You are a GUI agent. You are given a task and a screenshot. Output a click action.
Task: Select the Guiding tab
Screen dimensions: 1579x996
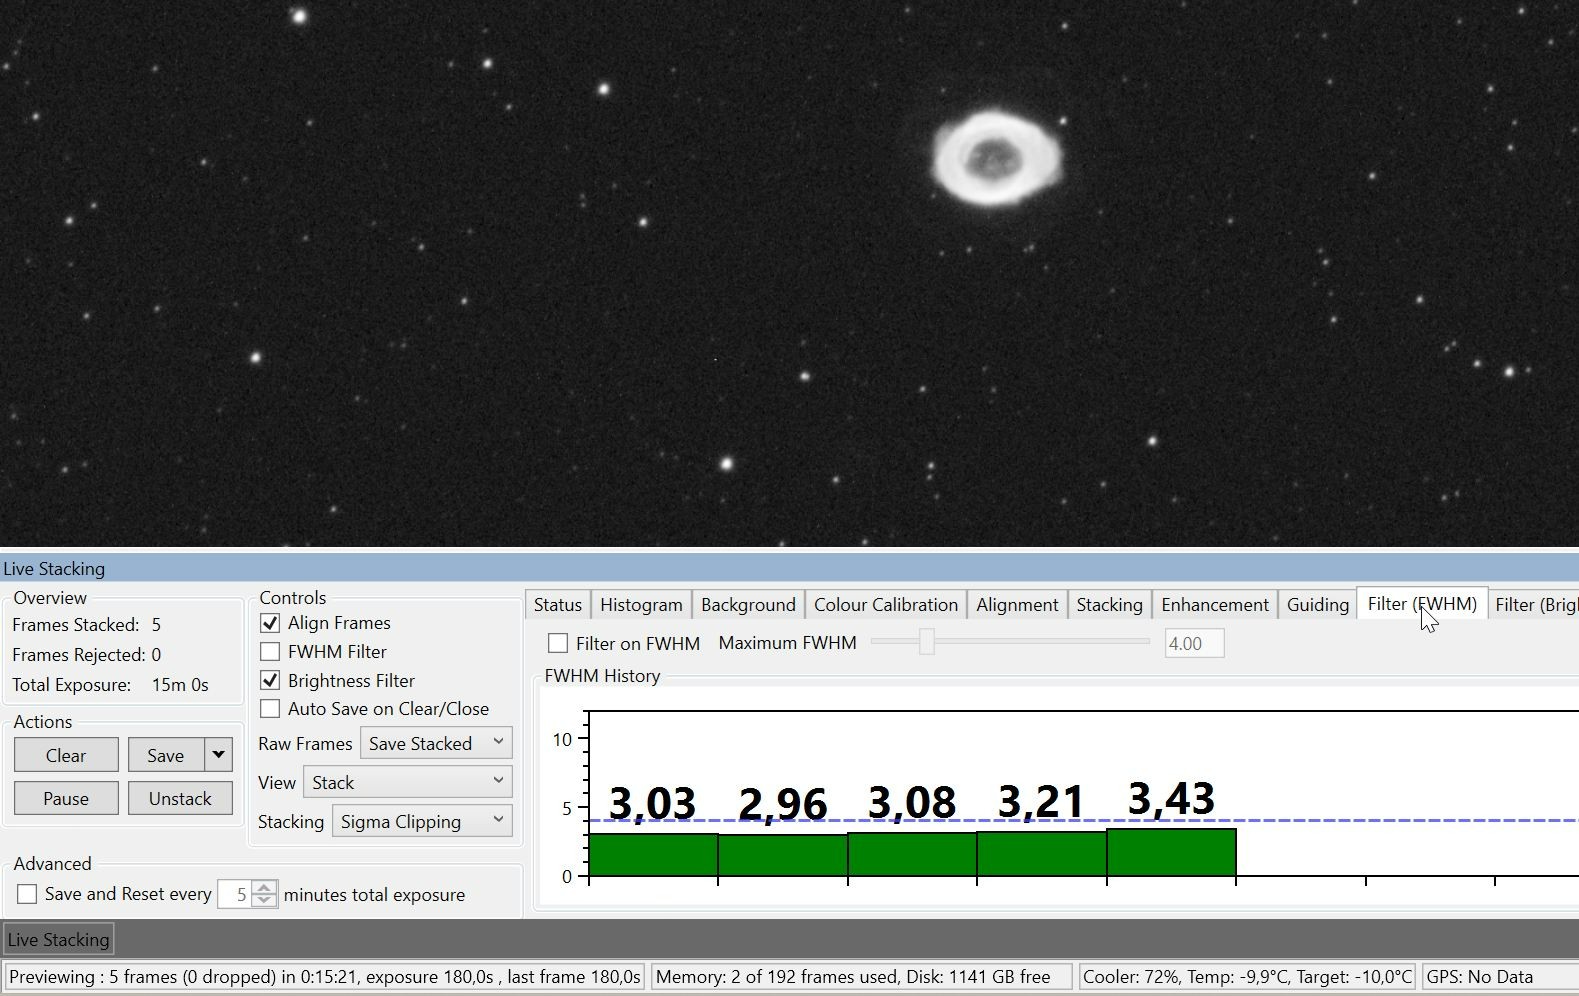1318,605
